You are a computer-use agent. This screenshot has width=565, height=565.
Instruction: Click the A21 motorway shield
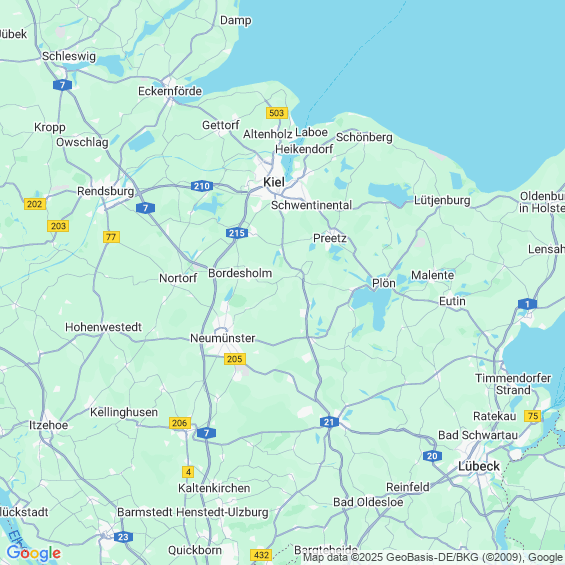tap(329, 422)
